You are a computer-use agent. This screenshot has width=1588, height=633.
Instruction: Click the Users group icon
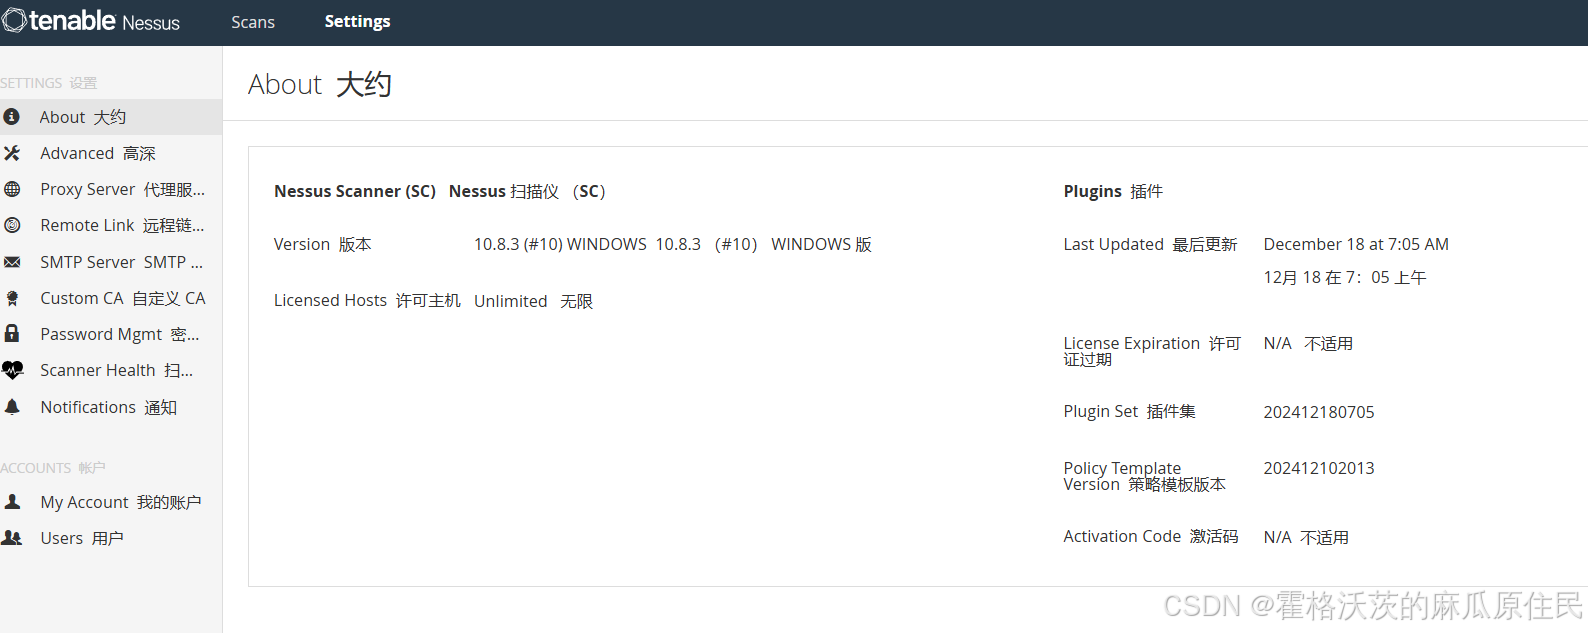[12, 538]
